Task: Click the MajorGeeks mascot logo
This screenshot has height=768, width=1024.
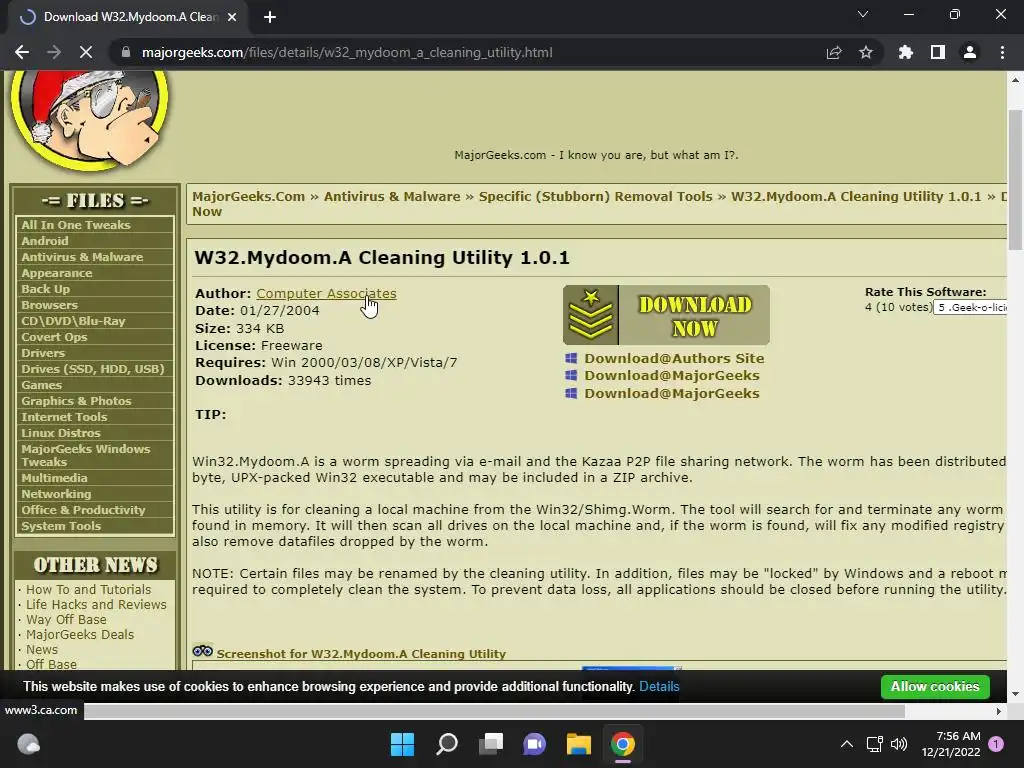Action: coord(89,120)
